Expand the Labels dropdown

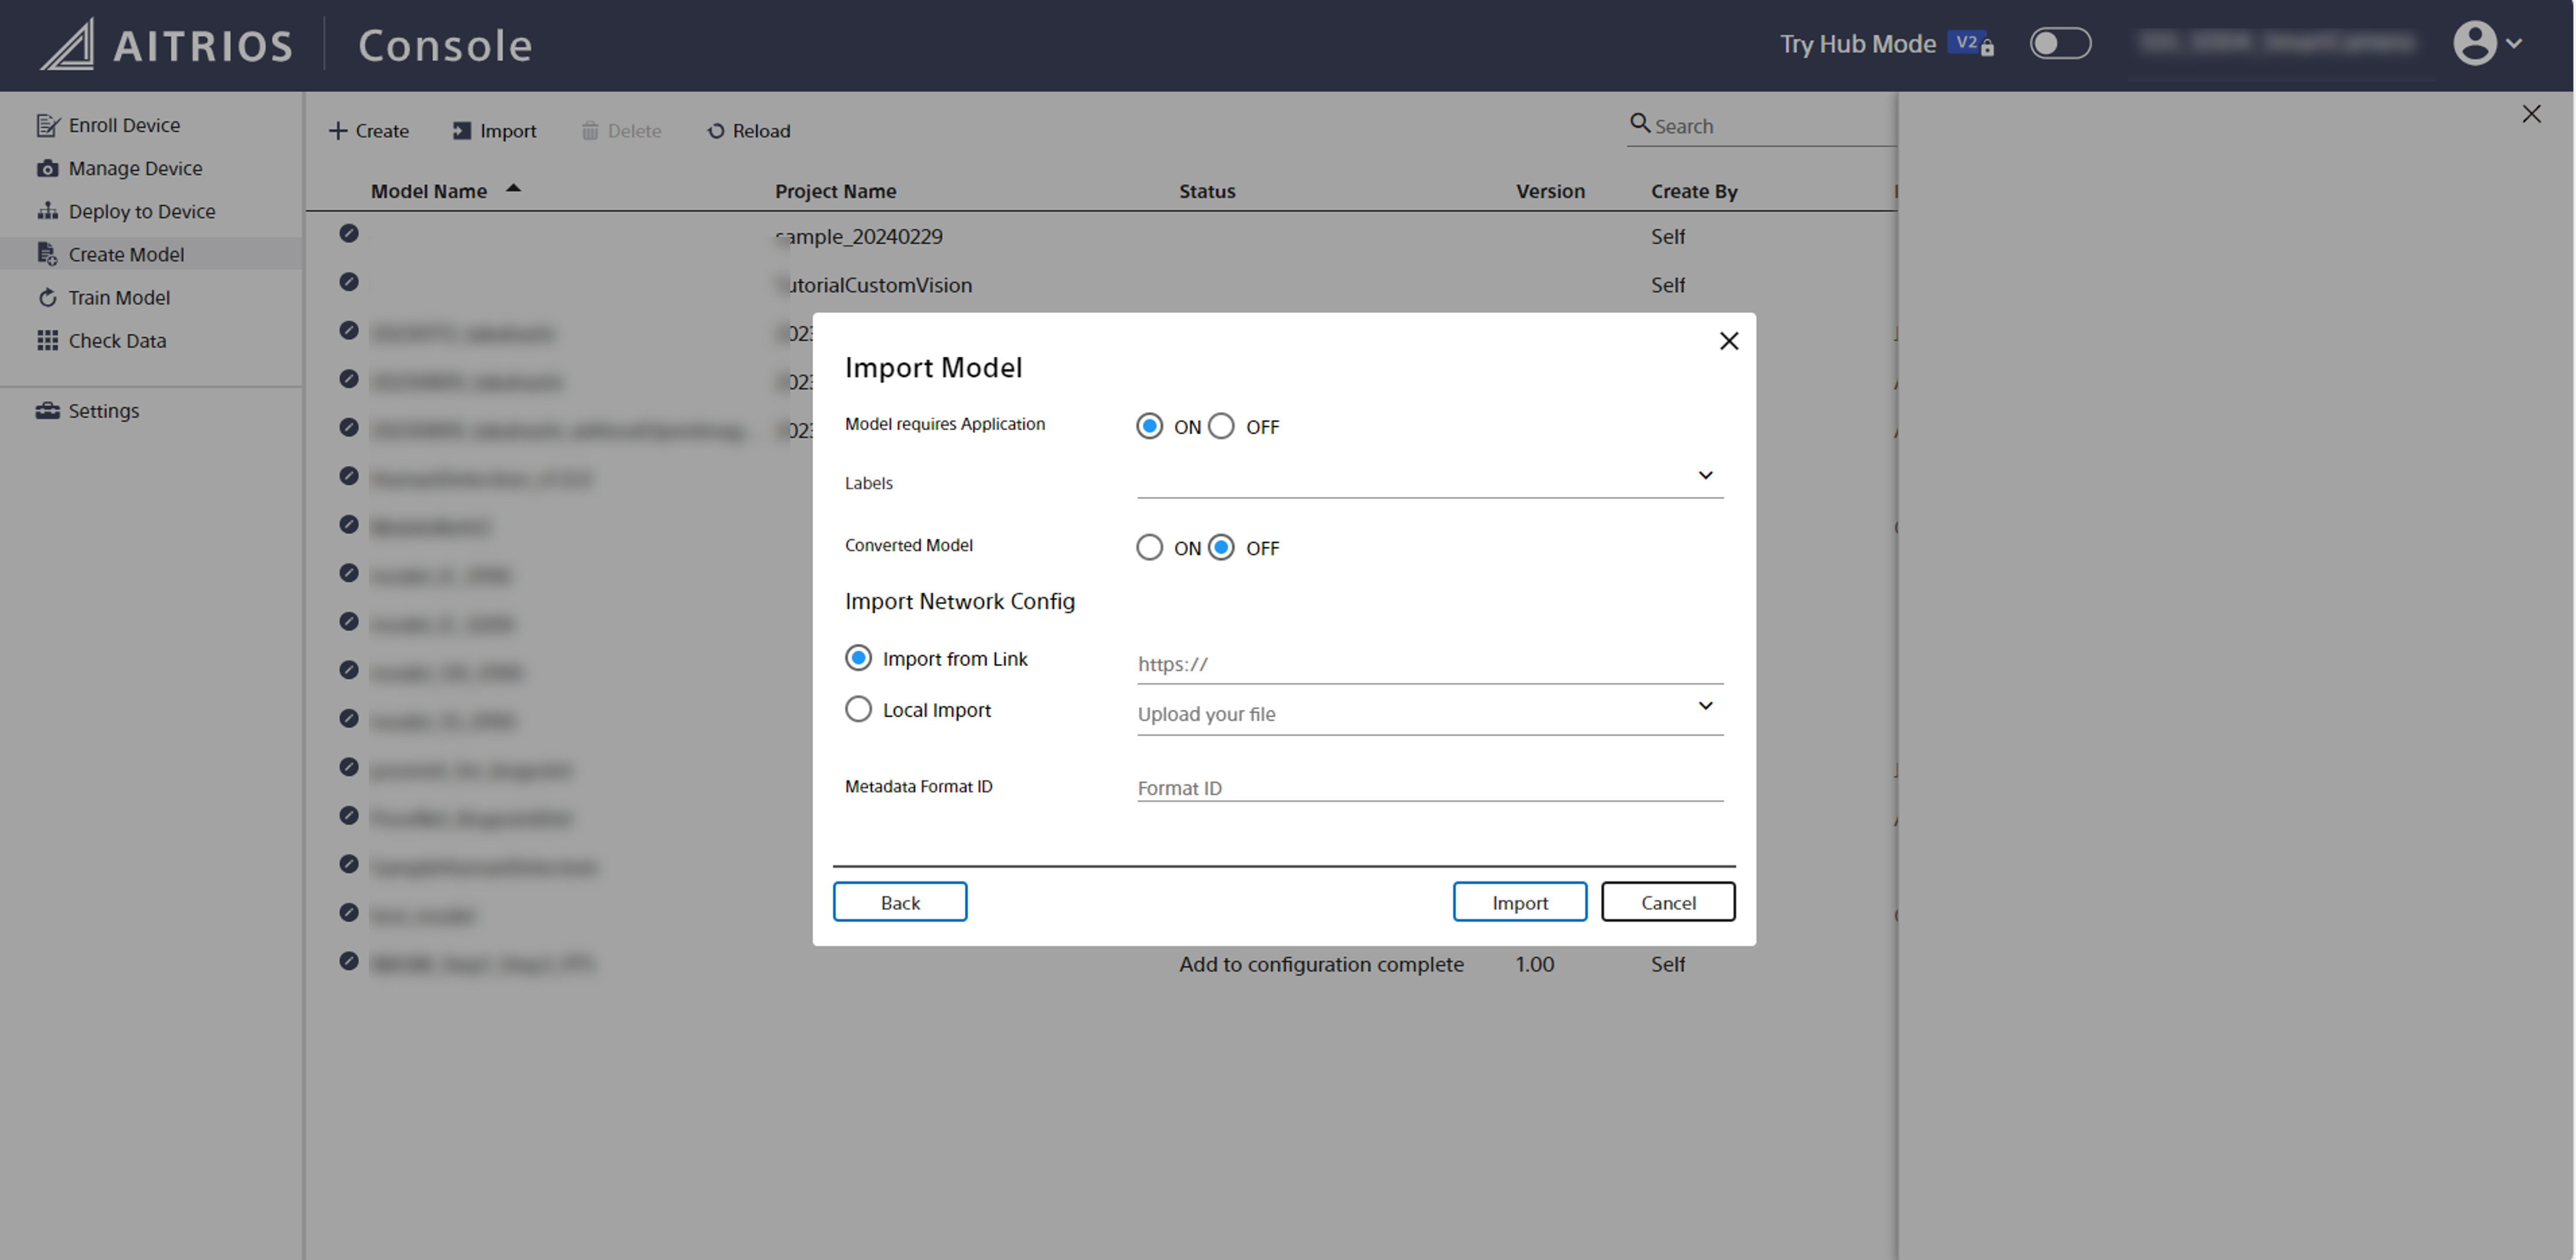[1705, 476]
